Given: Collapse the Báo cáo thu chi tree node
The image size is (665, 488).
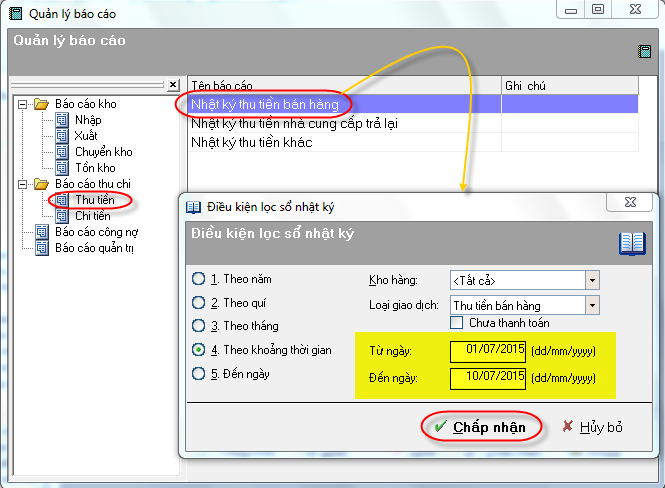Looking at the screenshot, I should (x=22, y=184).
